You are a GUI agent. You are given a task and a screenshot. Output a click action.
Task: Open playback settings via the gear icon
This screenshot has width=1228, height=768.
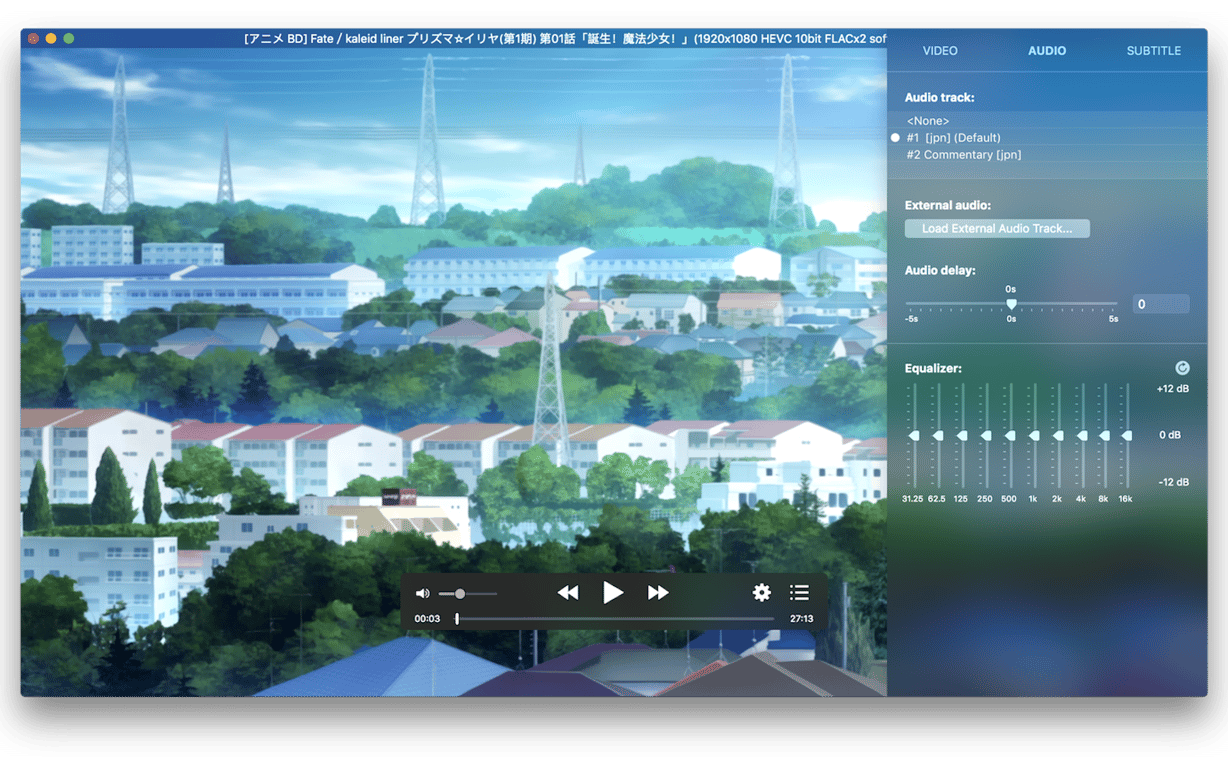coord(761,592)
